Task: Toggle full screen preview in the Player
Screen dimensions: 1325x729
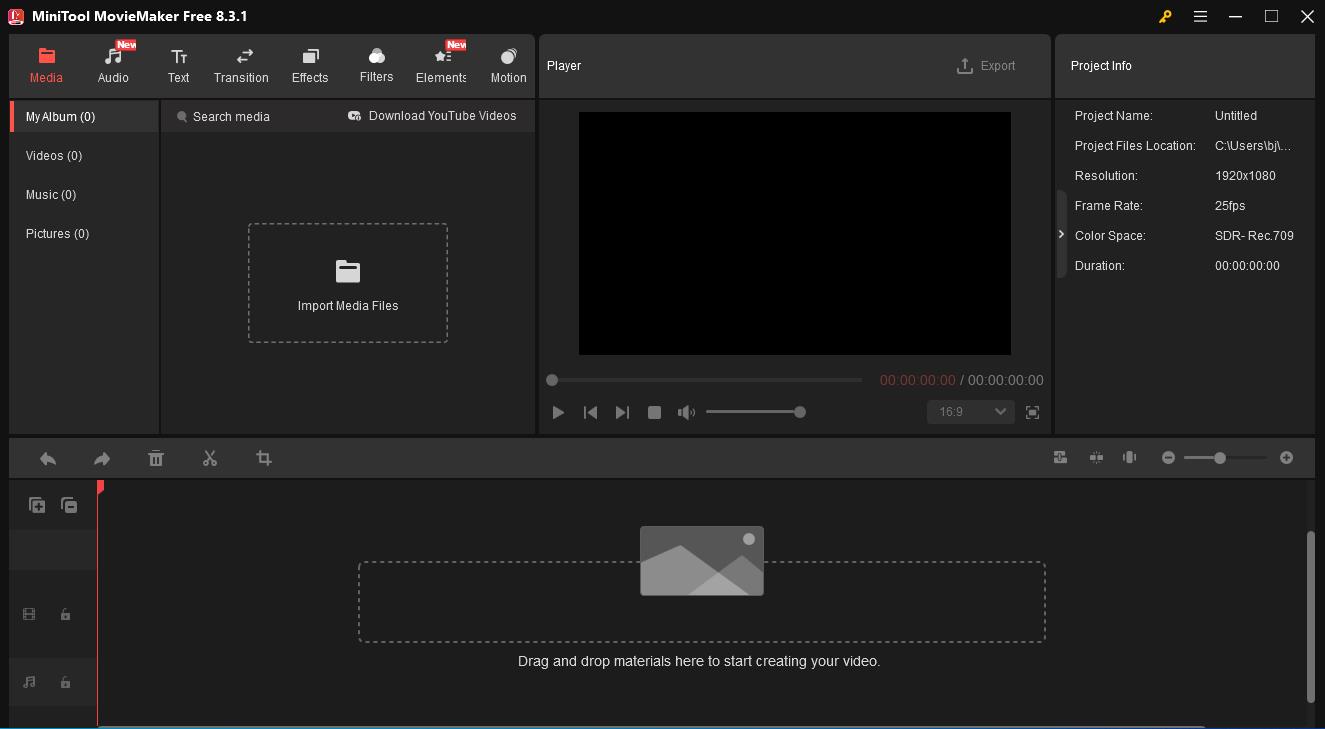Action: pos(1032,412)
